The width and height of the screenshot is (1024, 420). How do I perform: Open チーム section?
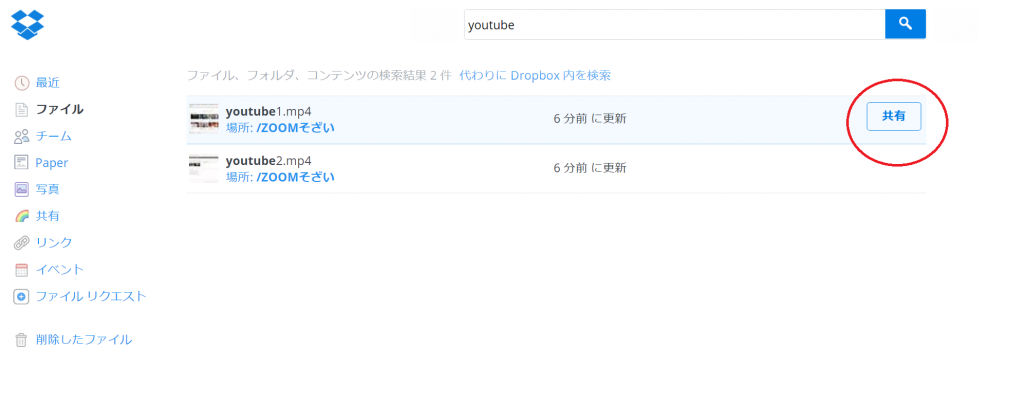(54, 137)
